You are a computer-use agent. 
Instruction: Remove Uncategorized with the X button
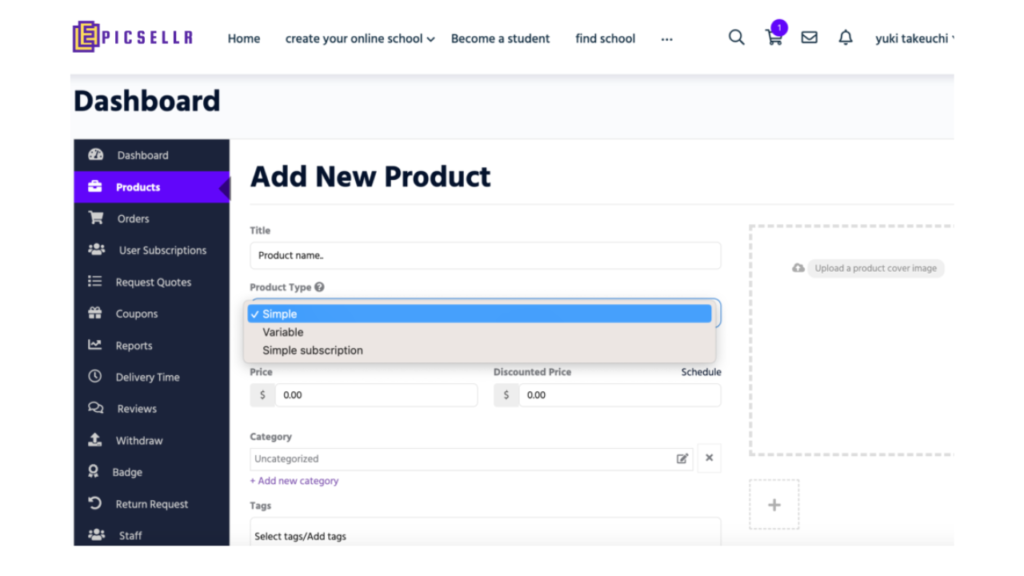(709, 458)
